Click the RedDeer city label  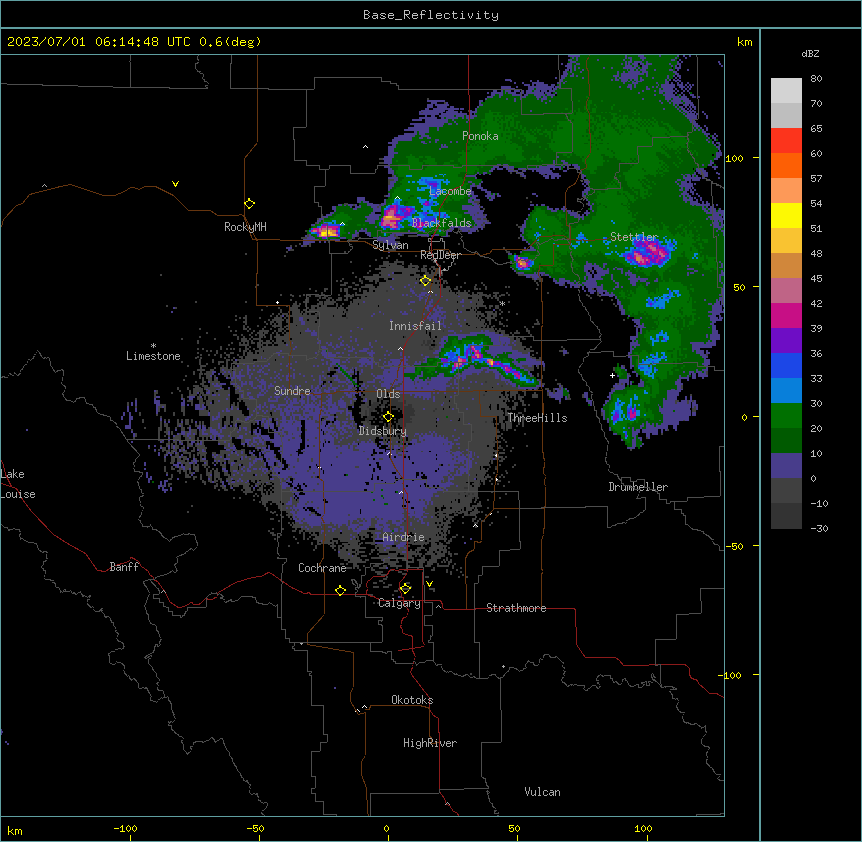click(x=440, y=255)
